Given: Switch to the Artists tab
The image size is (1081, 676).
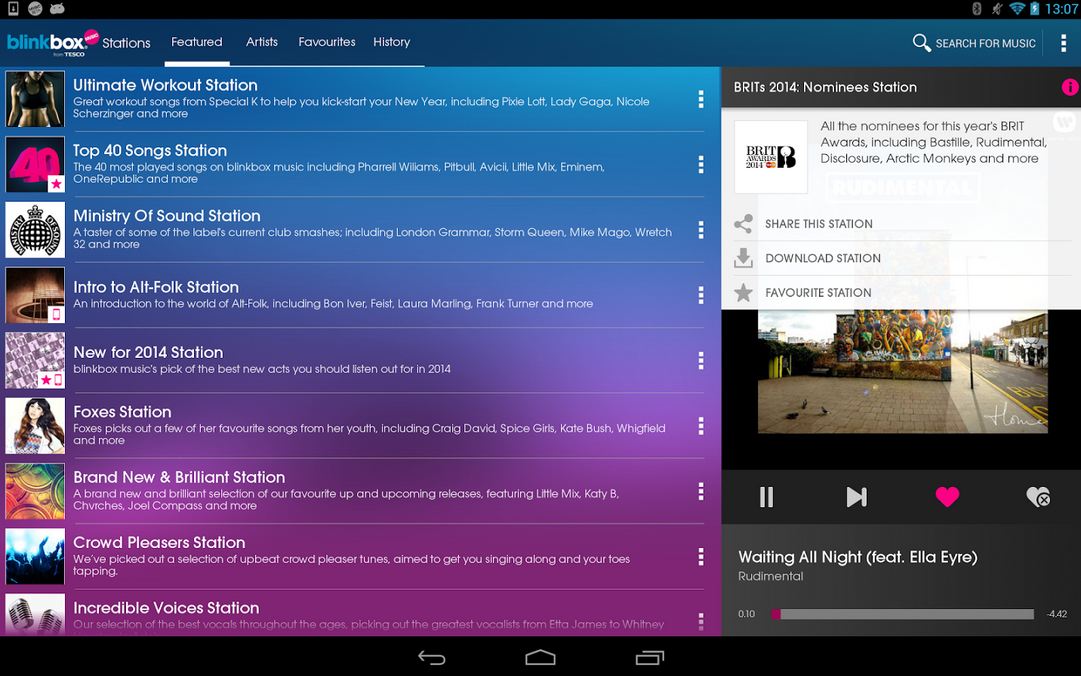Looking at the screenshot, I should (262, 42).
